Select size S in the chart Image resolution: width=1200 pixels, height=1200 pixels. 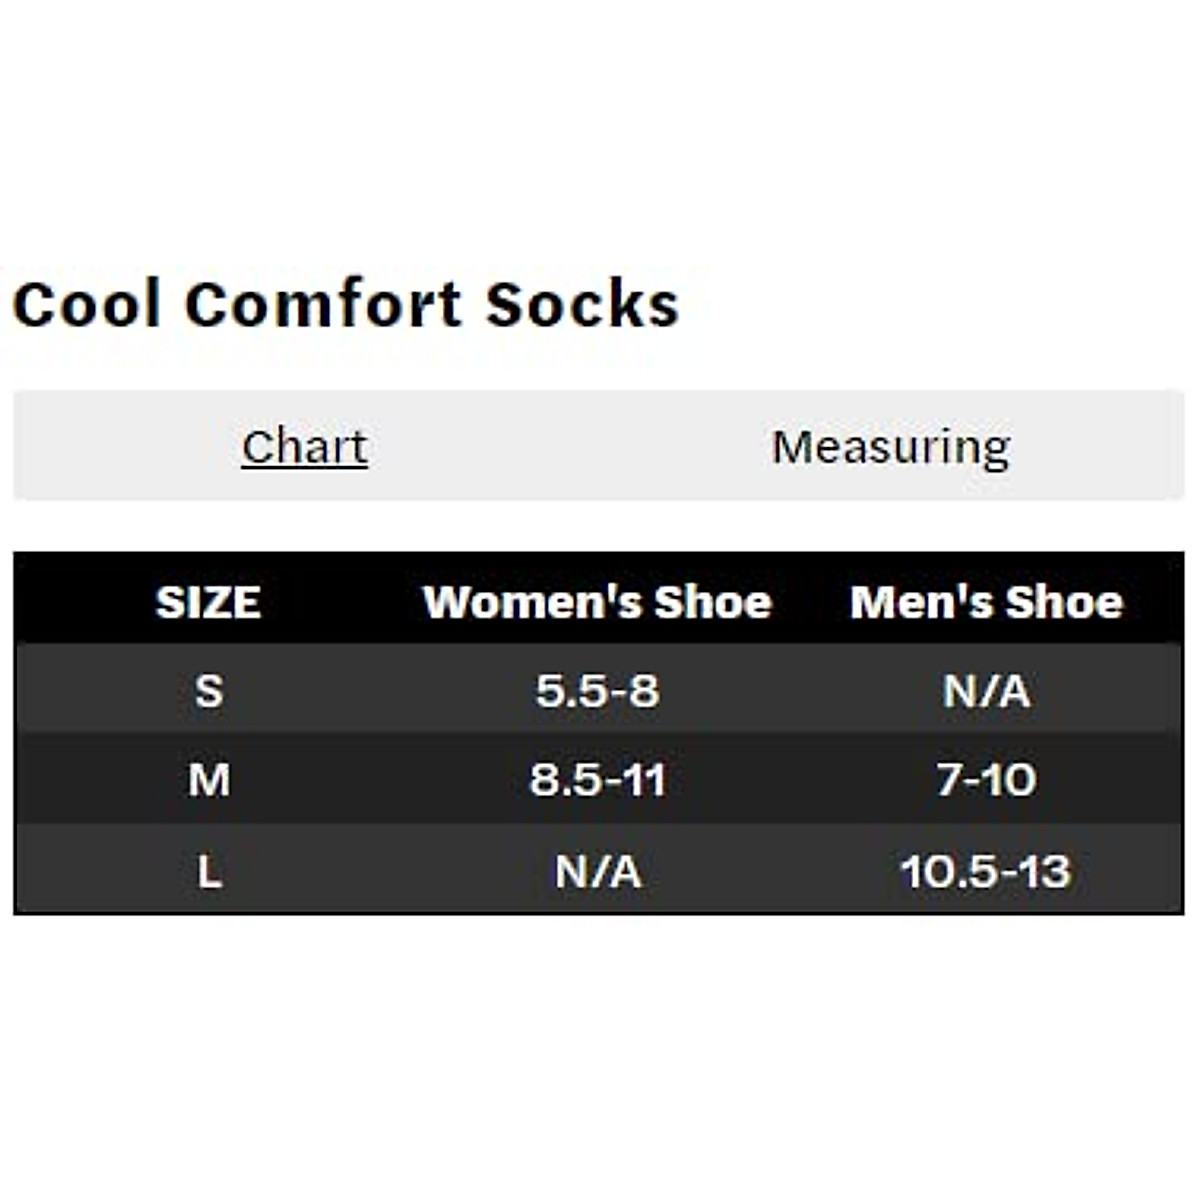tap(208, 690)
